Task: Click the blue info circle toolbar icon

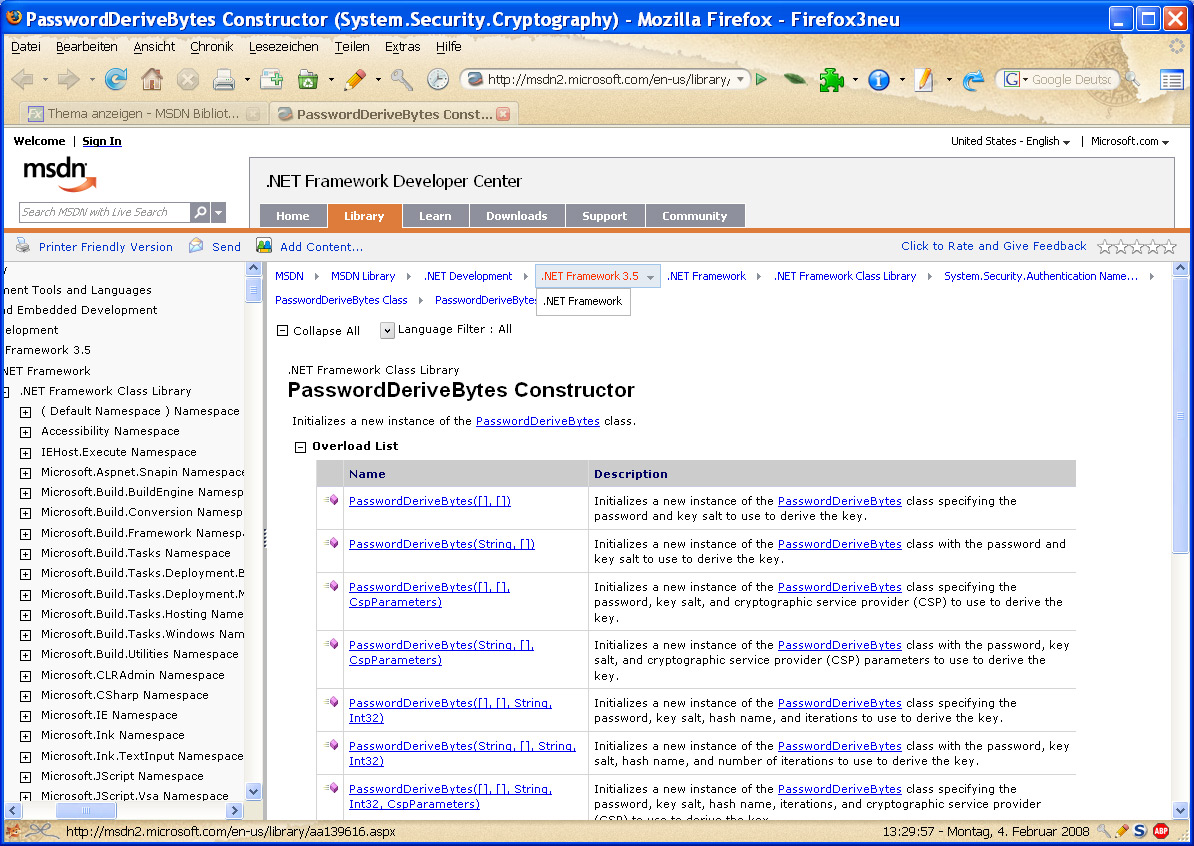Action: point(879,79)
